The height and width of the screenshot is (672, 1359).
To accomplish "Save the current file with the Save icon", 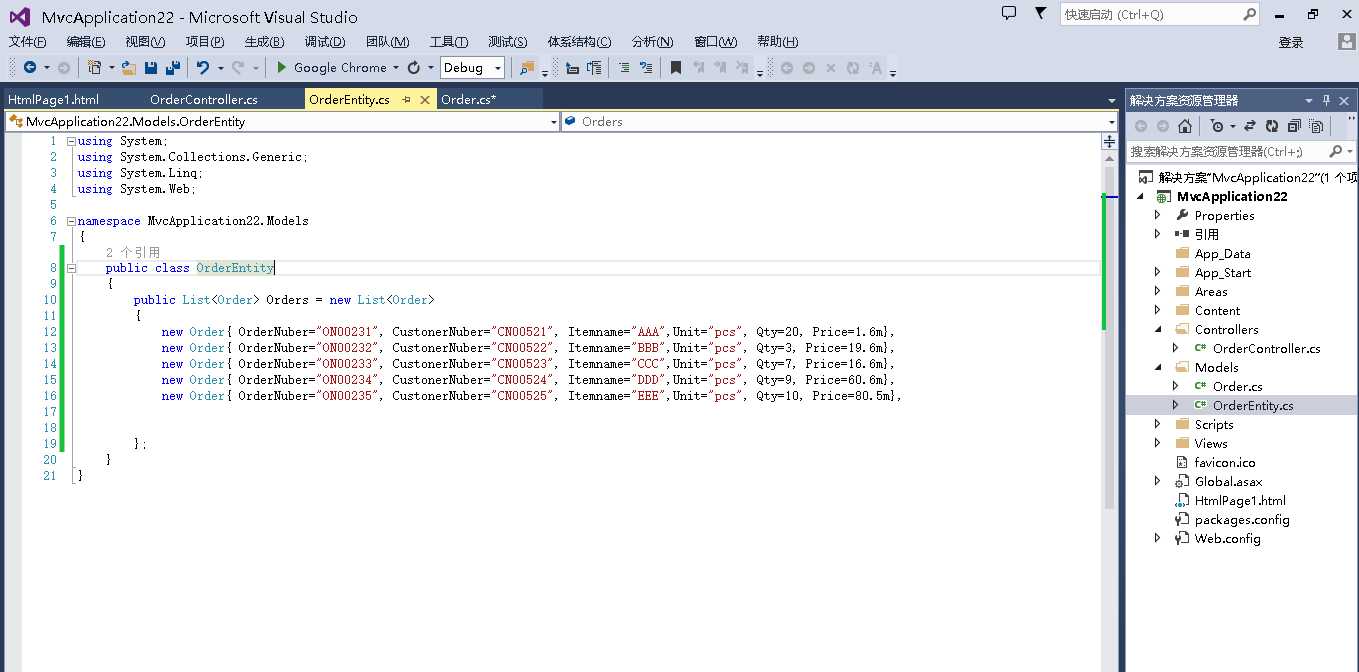I will tap(151, 67).
